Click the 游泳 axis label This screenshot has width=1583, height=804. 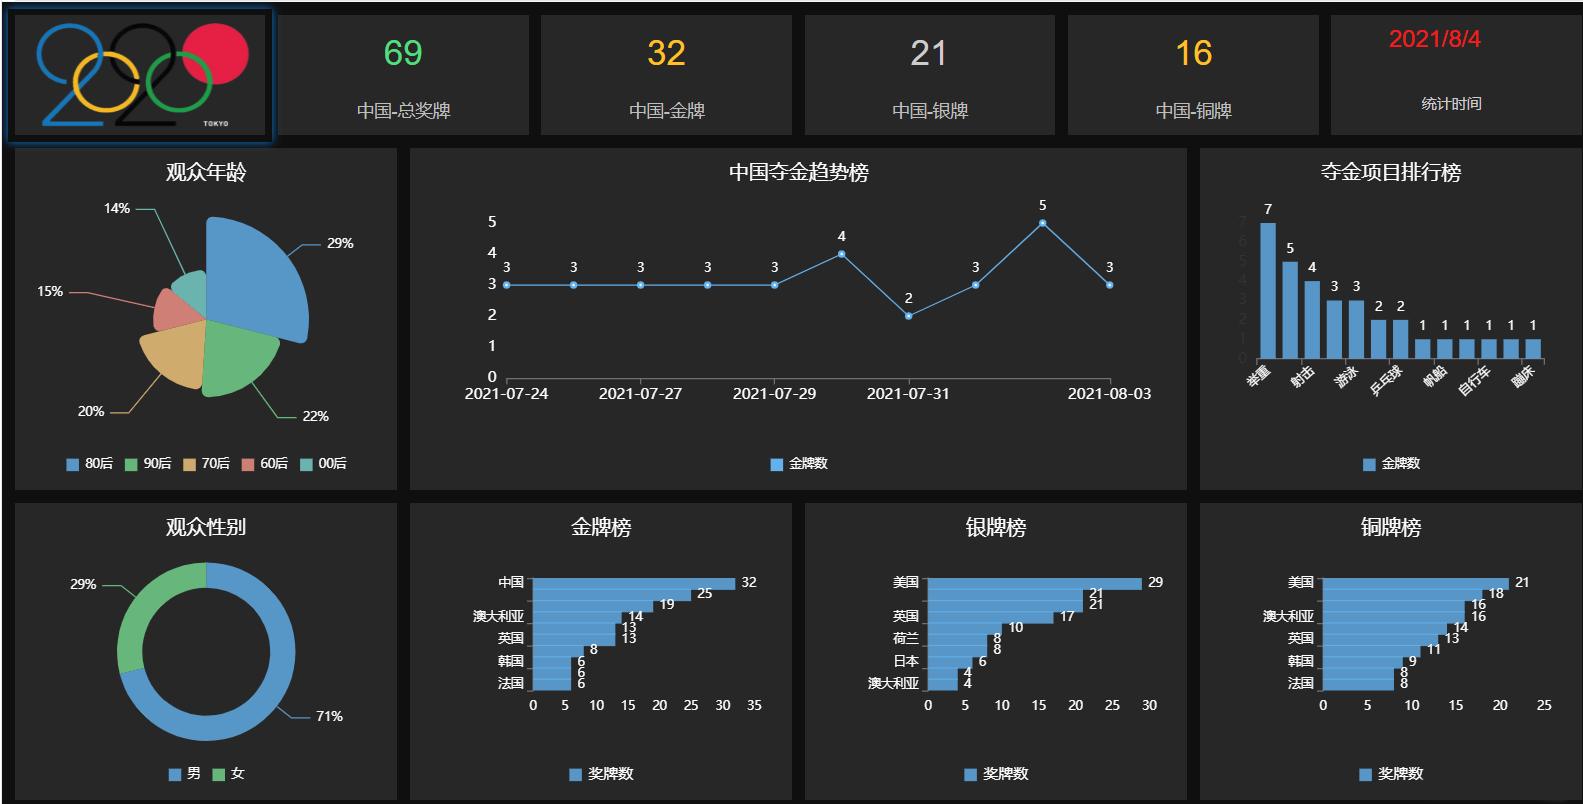1346,377
